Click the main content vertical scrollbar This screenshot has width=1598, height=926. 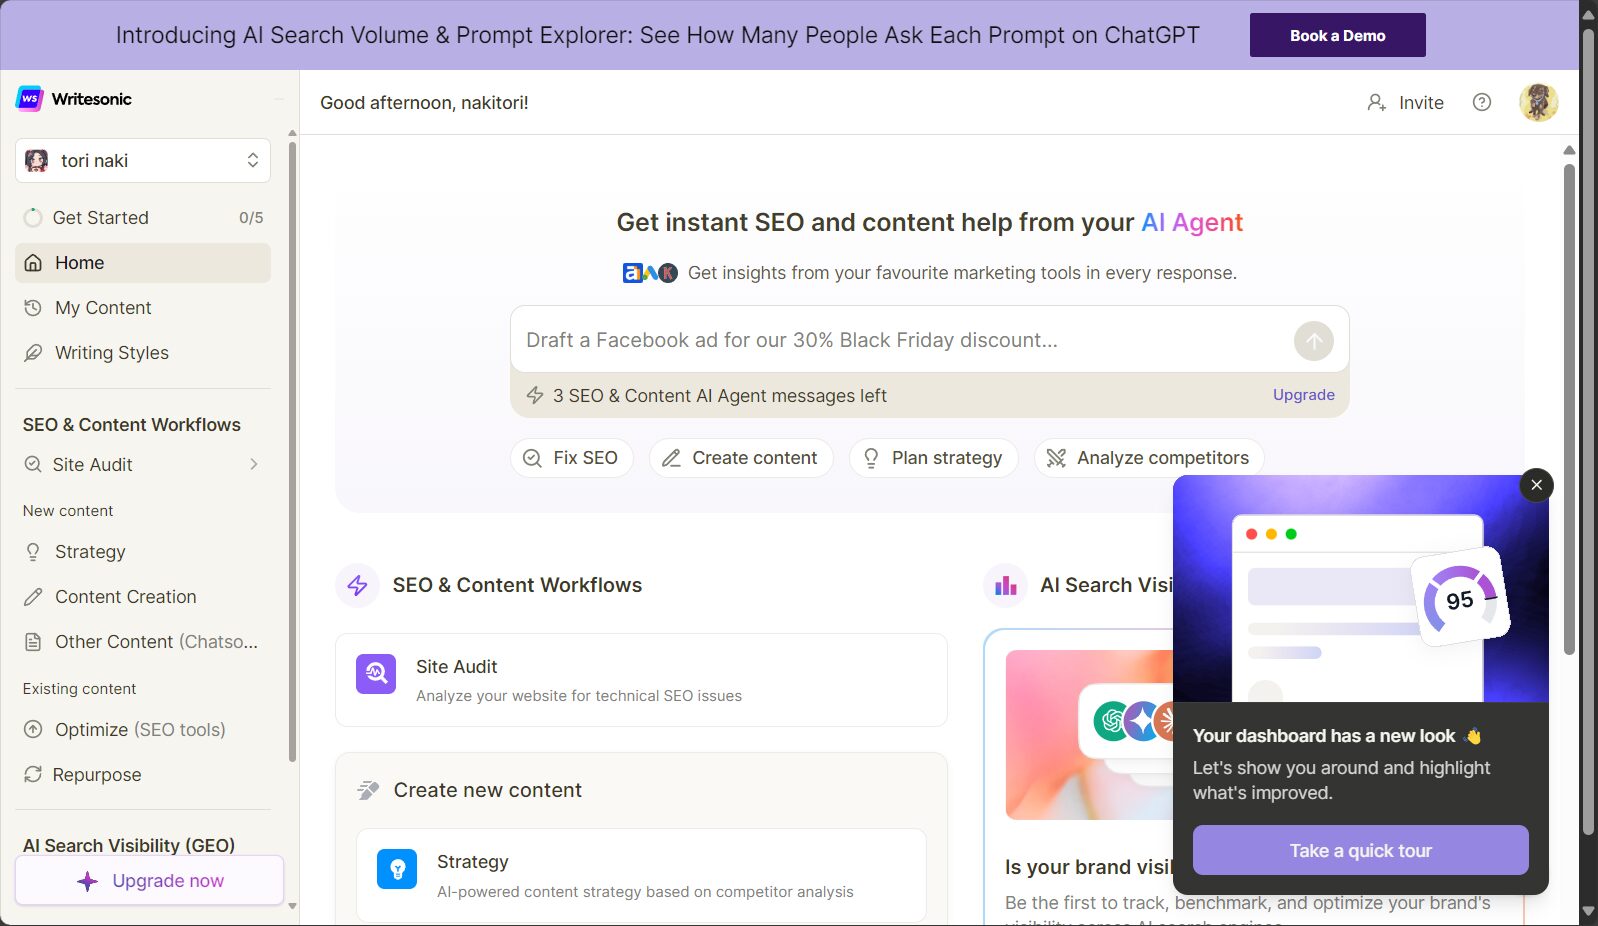[1569, 410]
